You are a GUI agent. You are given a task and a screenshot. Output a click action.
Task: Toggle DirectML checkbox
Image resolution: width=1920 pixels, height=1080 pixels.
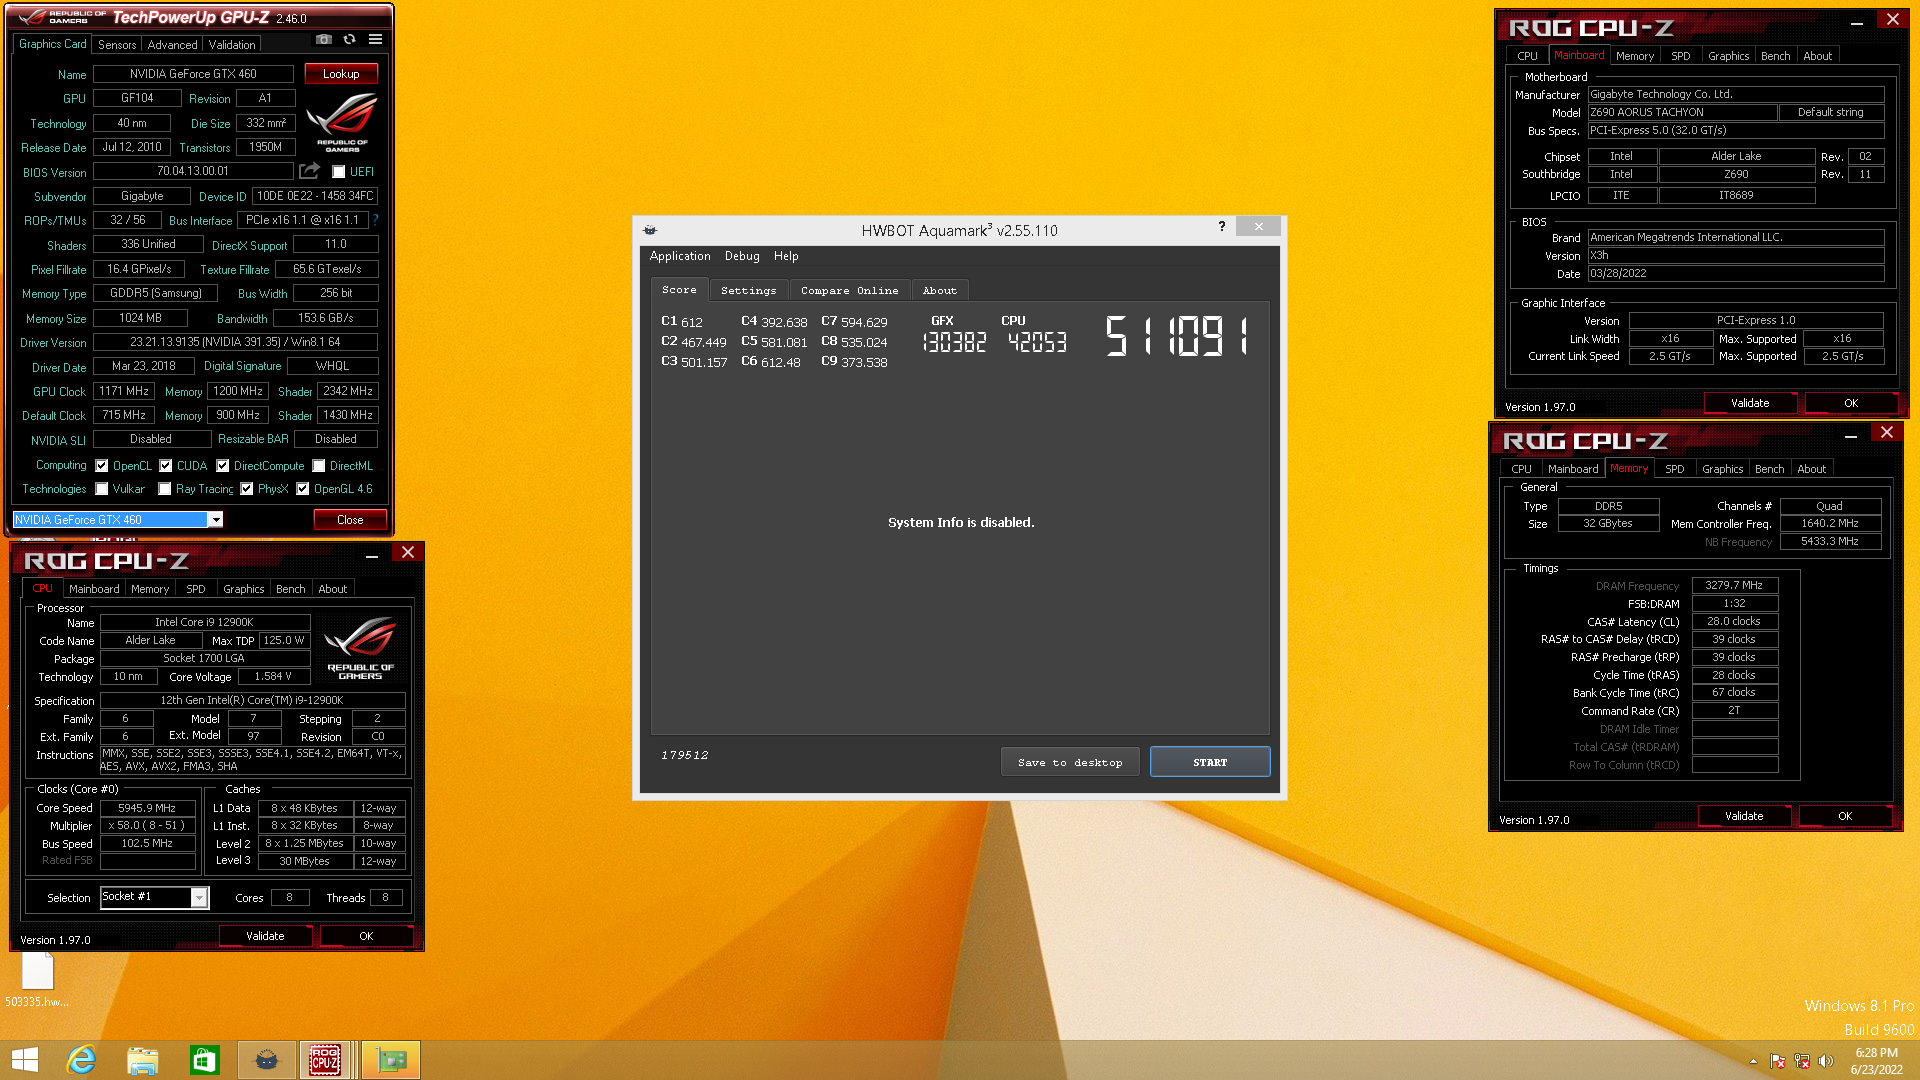319,466
